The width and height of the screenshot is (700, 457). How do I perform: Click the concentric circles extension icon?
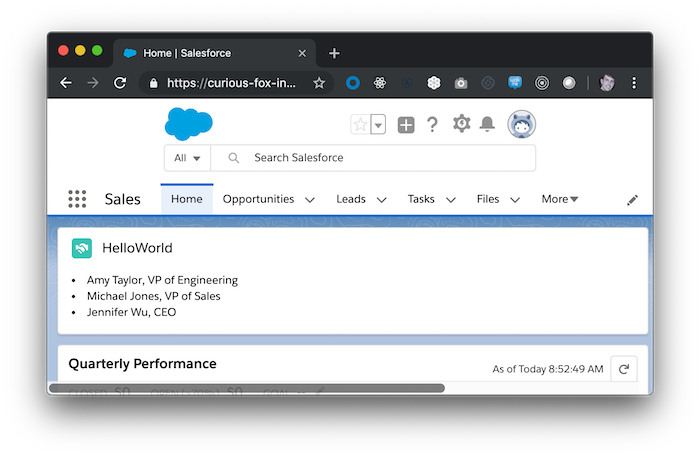tap(542, 83)
